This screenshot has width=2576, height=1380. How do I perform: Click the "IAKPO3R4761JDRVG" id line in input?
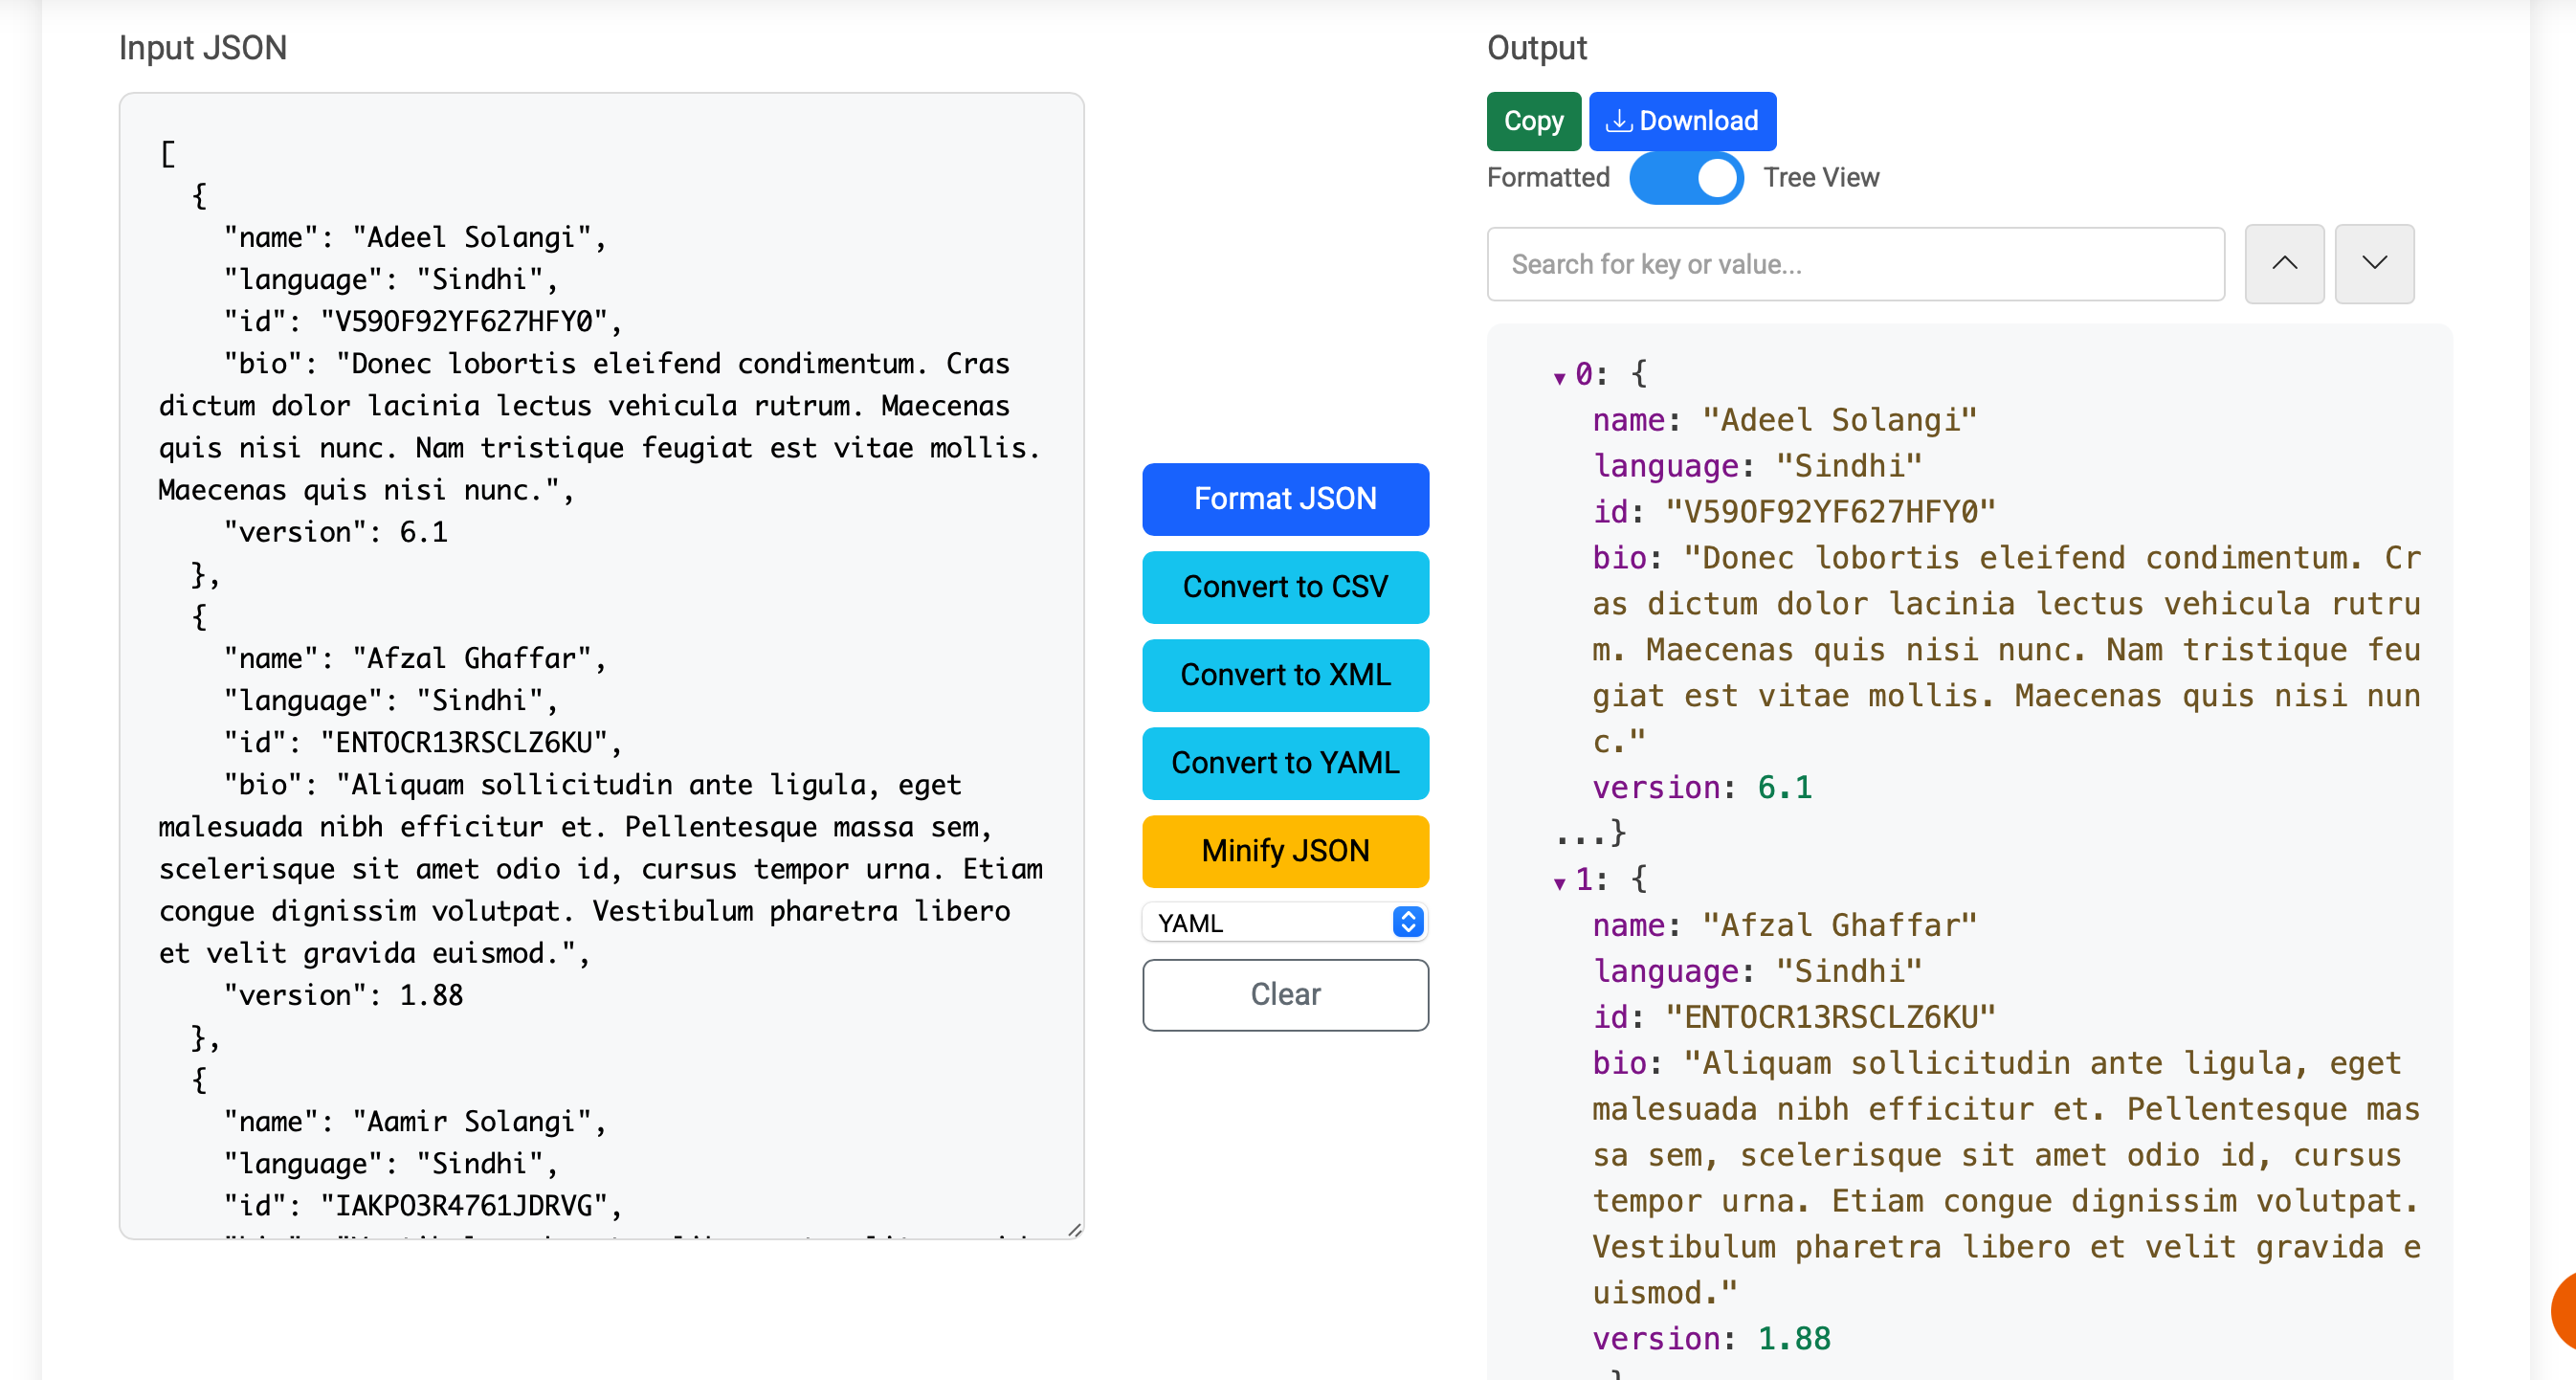423,1206
